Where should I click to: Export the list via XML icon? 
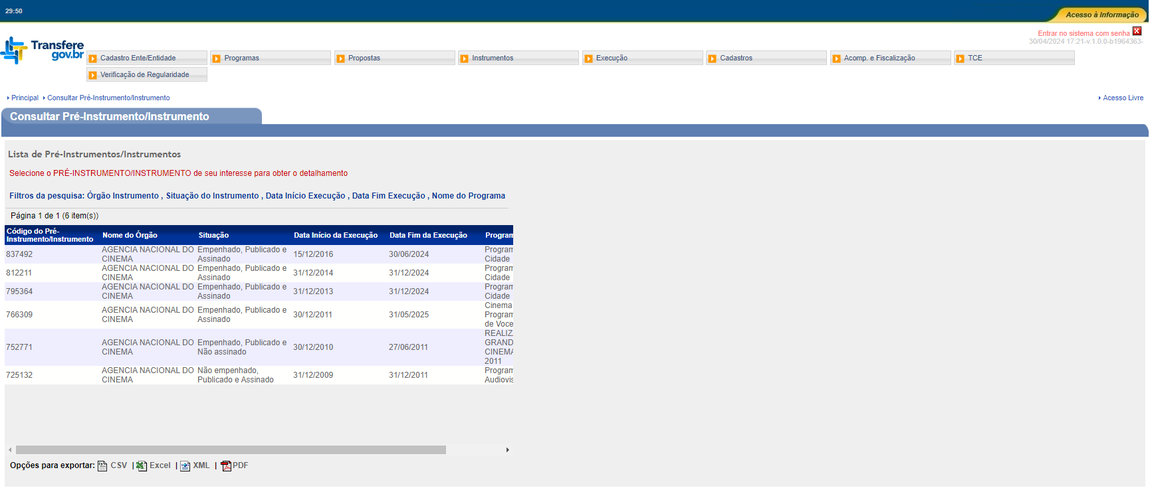(x=185, y=466)
